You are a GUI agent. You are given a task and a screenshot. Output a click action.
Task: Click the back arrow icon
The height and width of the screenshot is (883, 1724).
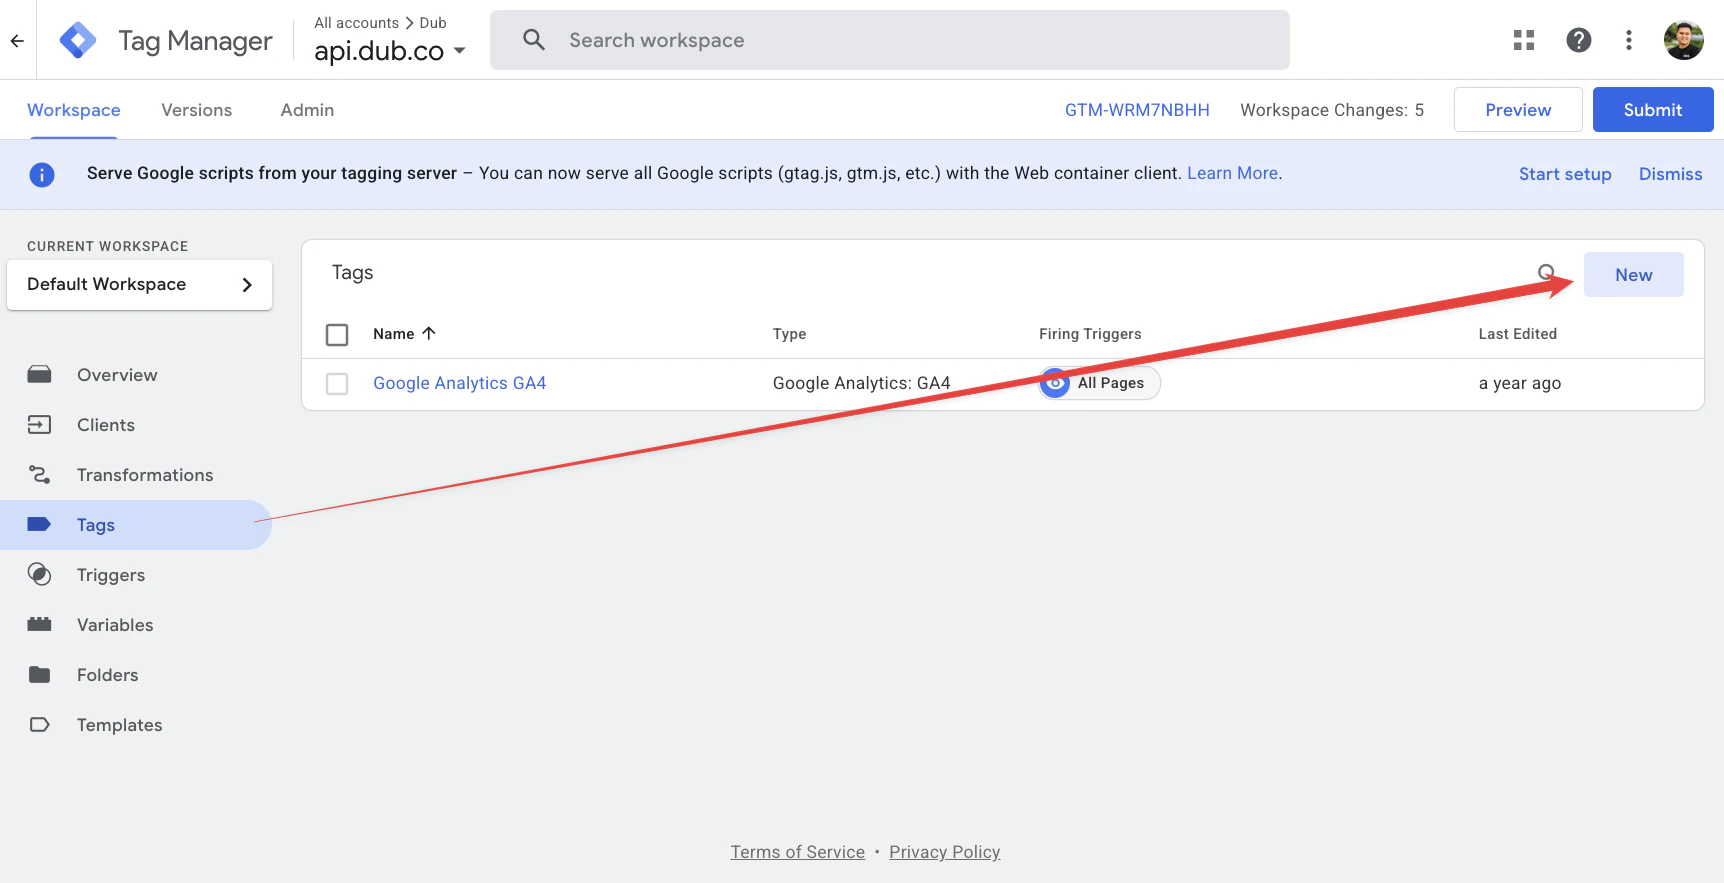pyautogui.click(x=17, y=41)
